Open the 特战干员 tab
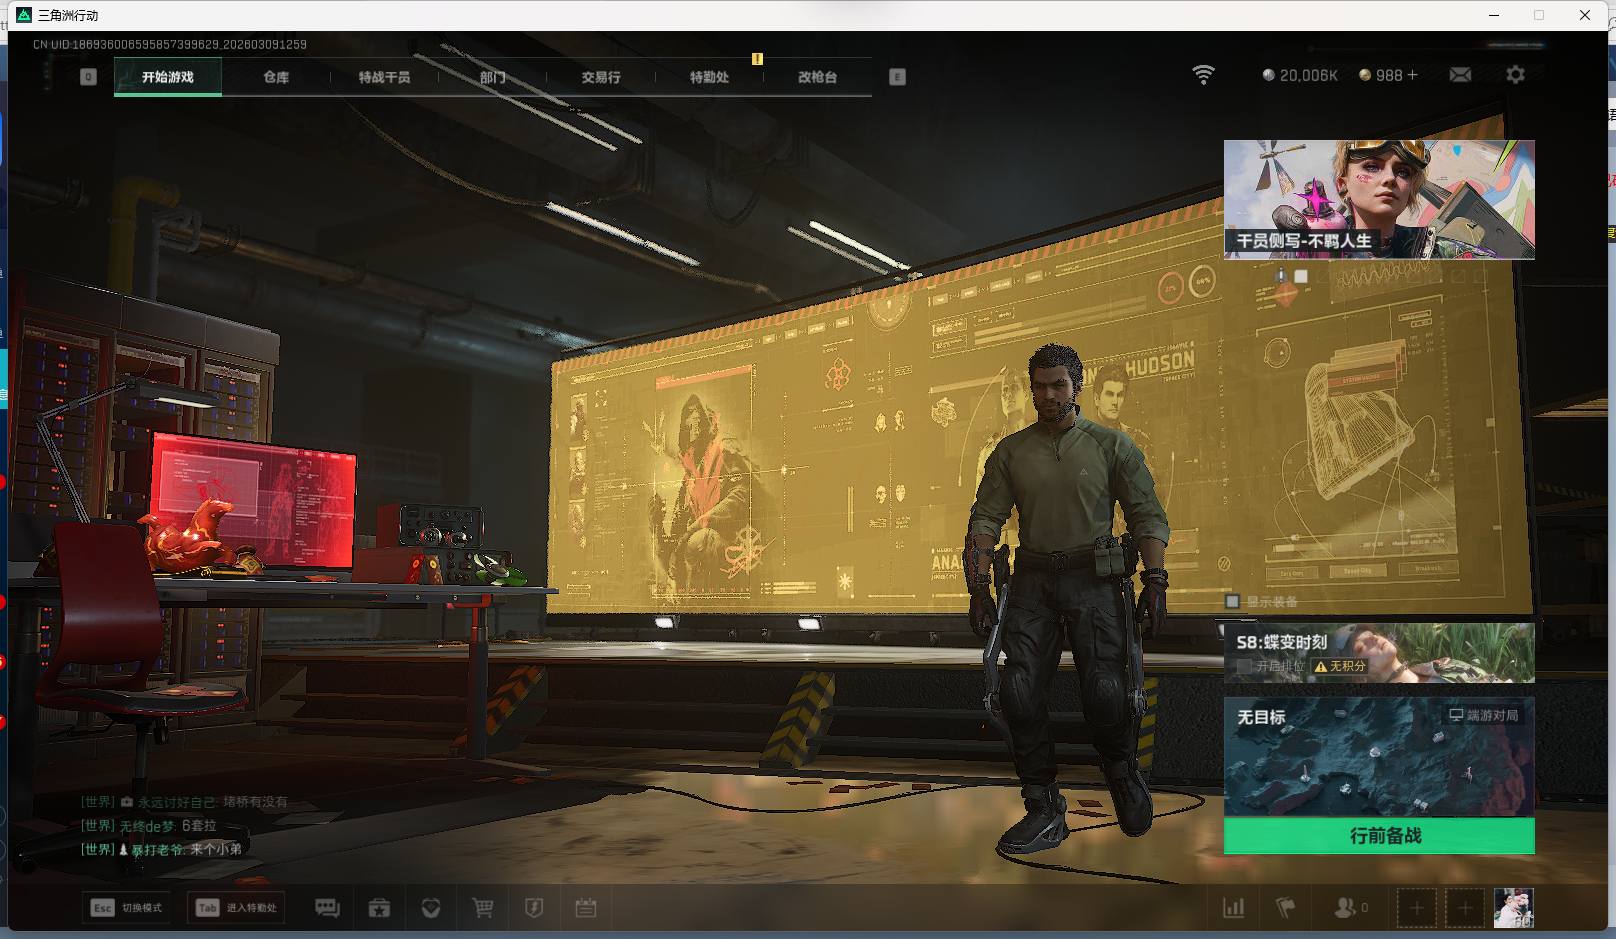Image resolution: width=1616 pixels, height=939 pixels. pos(384,77)
